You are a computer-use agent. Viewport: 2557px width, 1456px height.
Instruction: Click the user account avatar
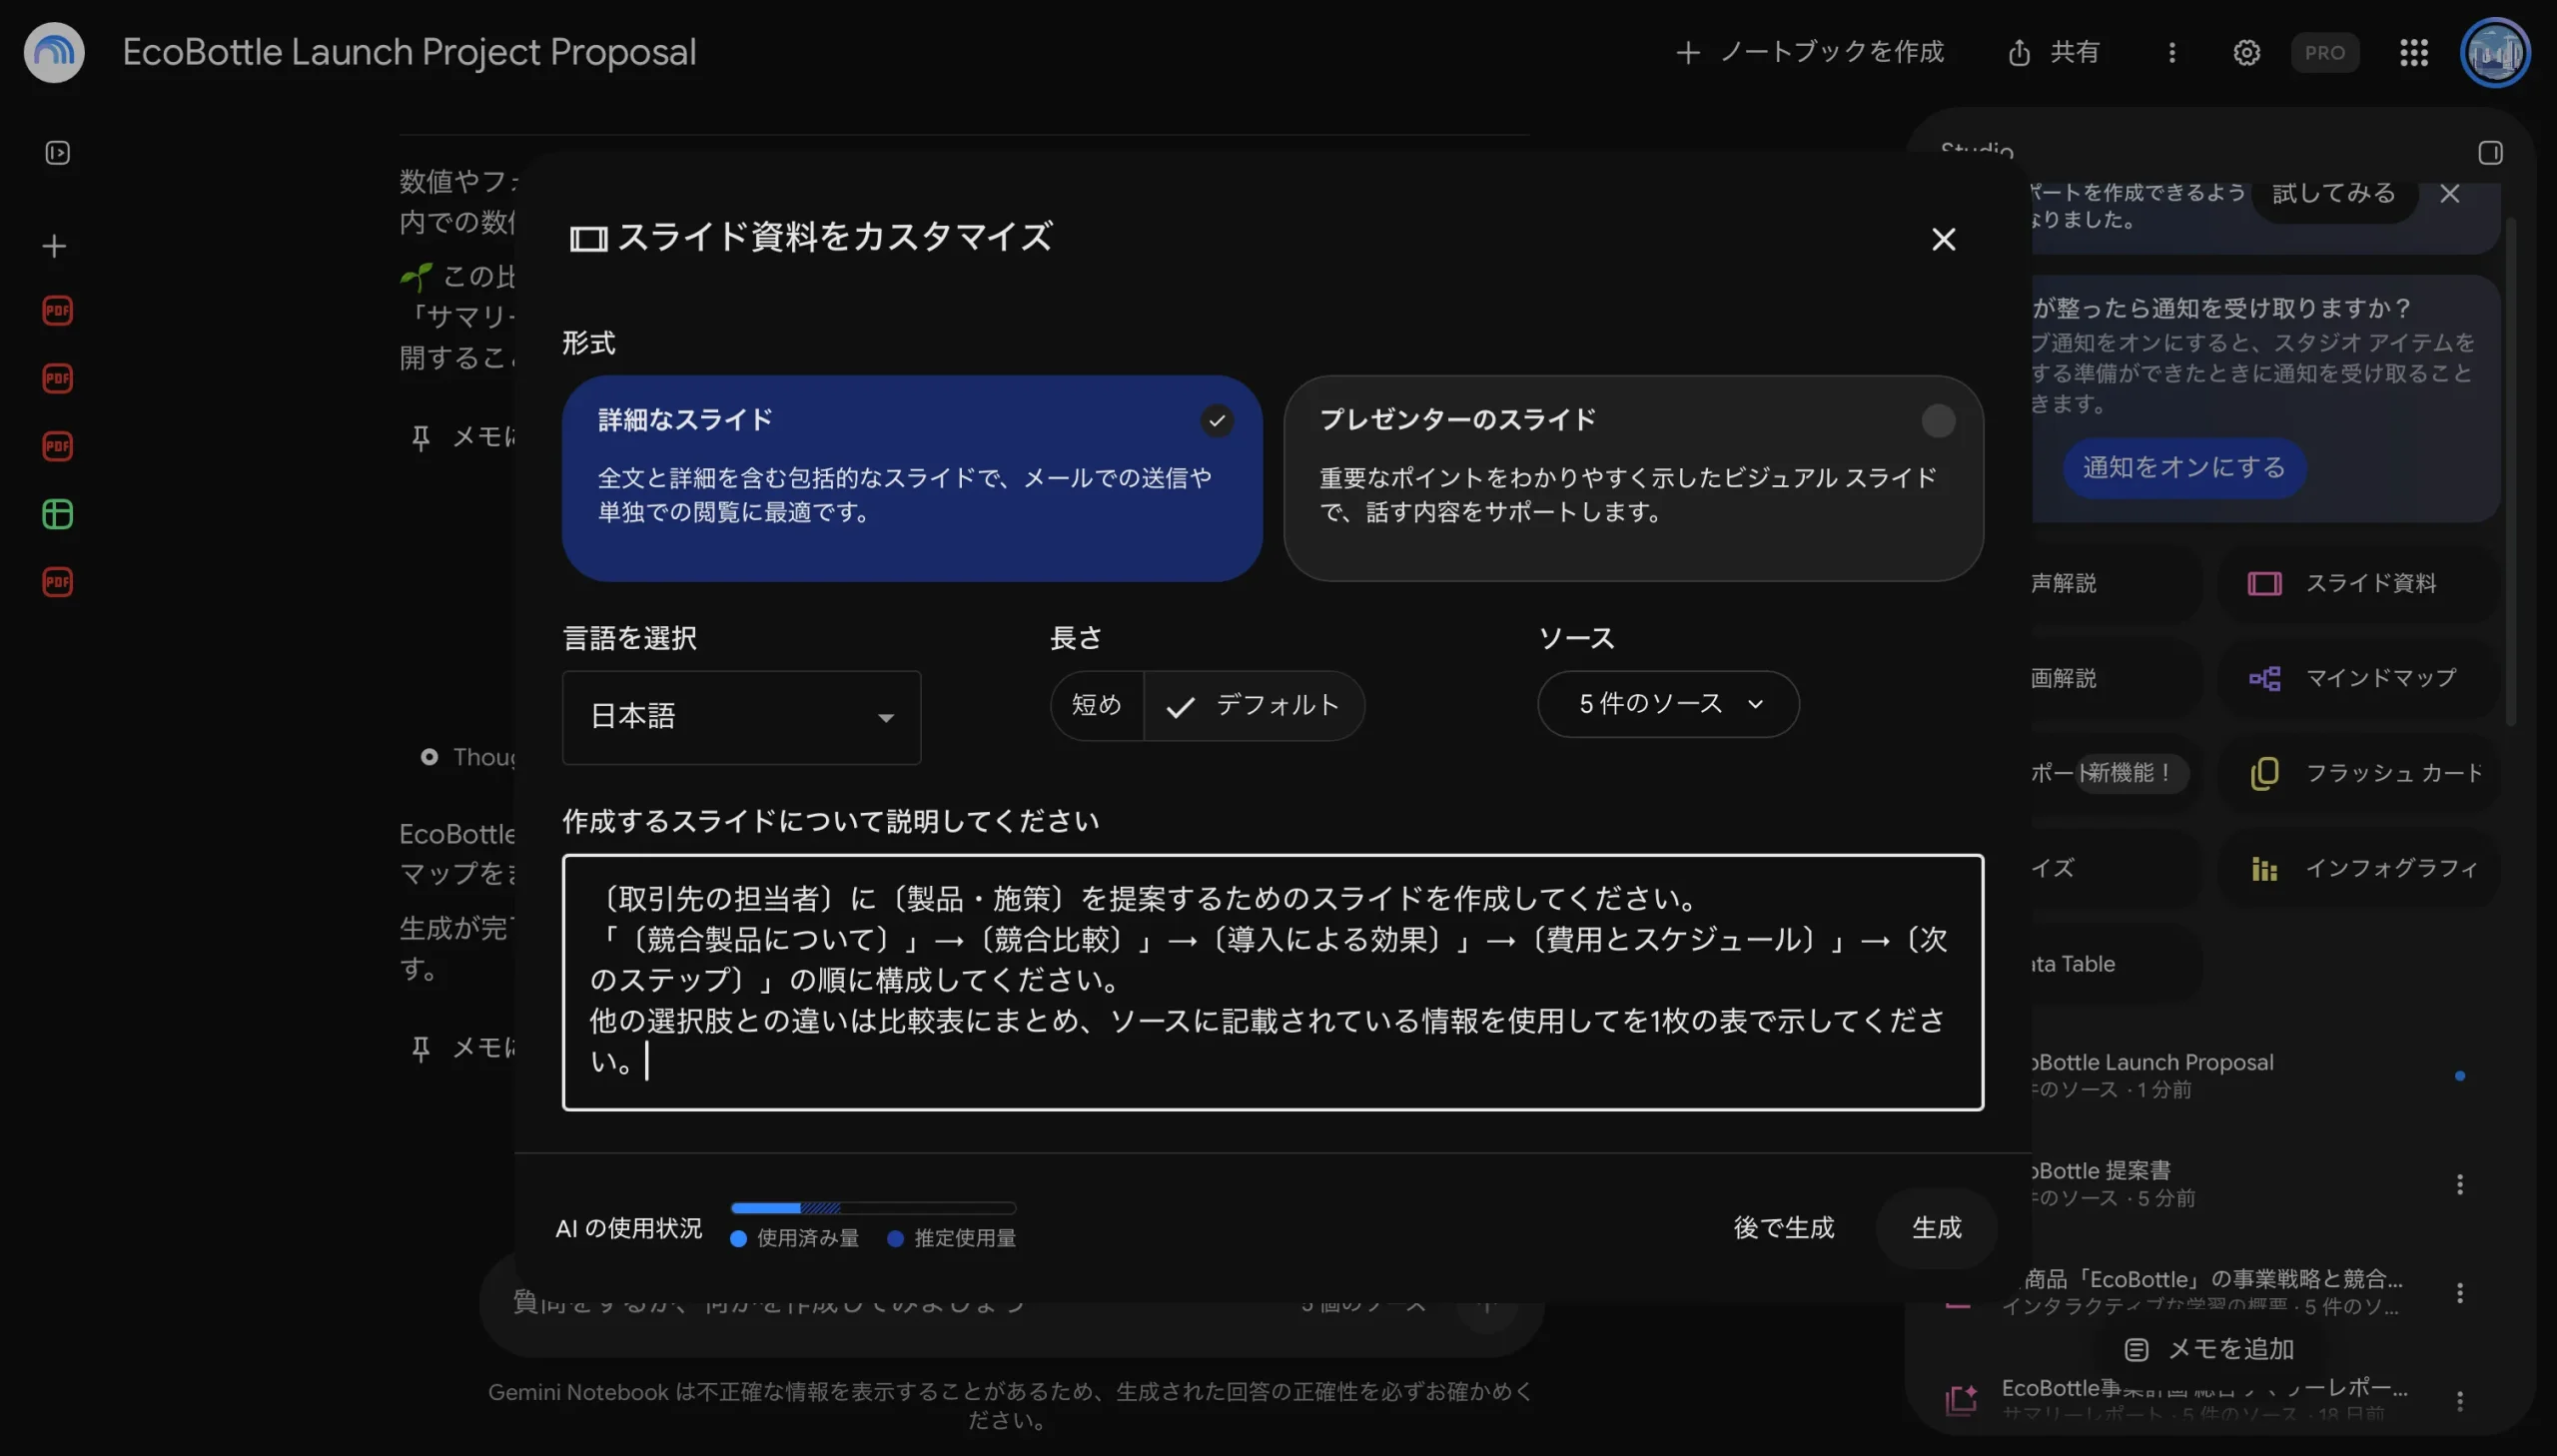2495,52
